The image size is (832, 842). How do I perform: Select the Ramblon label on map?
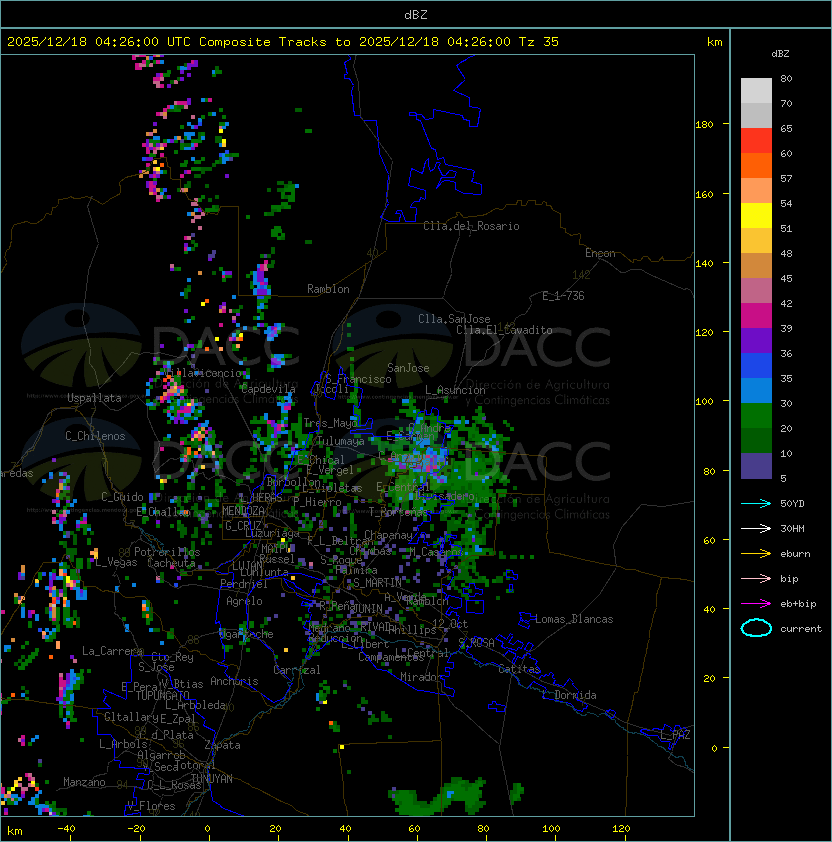328,289
